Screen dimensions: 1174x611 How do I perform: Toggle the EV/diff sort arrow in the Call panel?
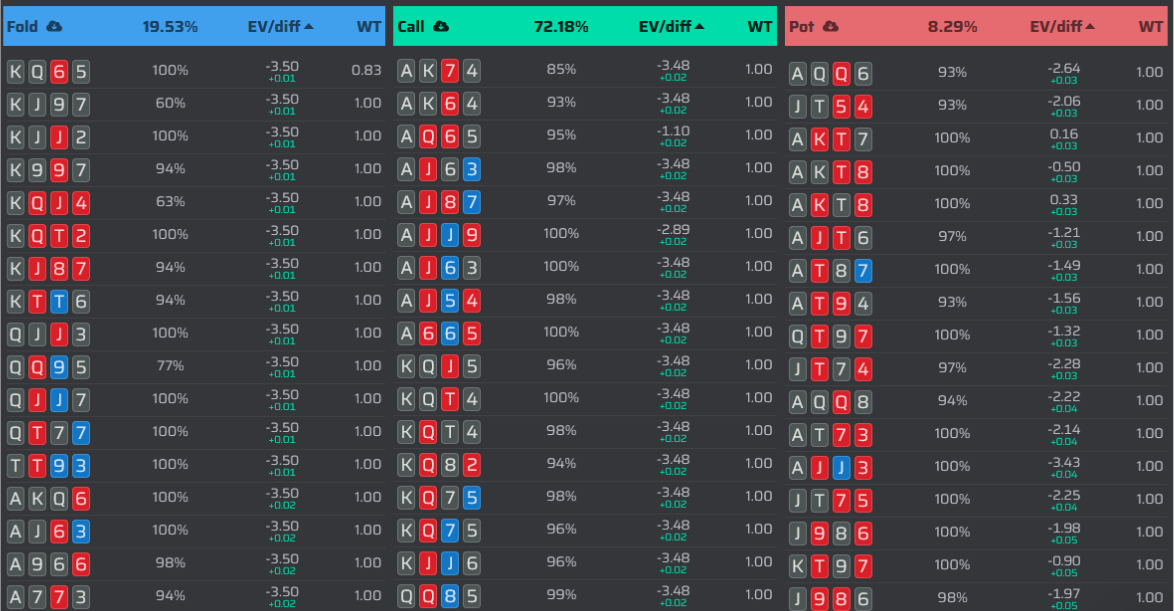click(699, 27)
